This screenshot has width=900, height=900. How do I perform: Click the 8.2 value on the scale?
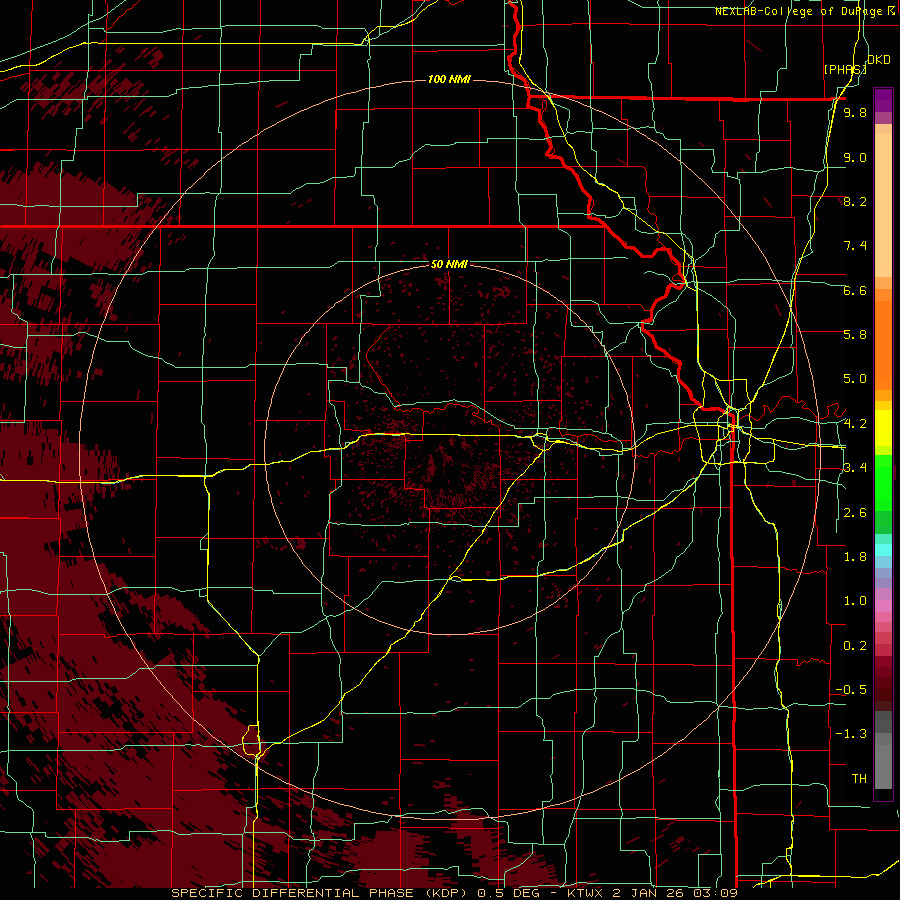tap(855, 201)
